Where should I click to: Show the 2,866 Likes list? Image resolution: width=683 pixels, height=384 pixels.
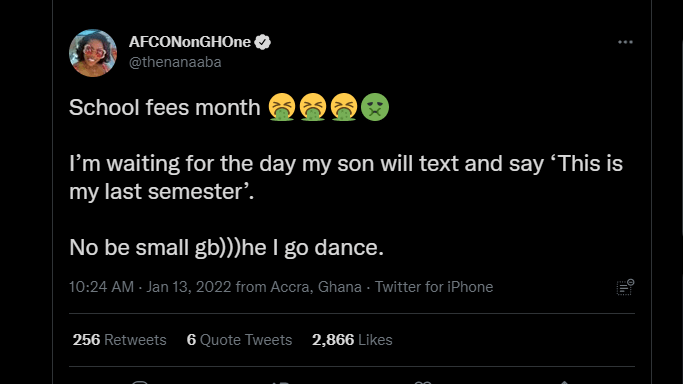(x=352, y=340)
